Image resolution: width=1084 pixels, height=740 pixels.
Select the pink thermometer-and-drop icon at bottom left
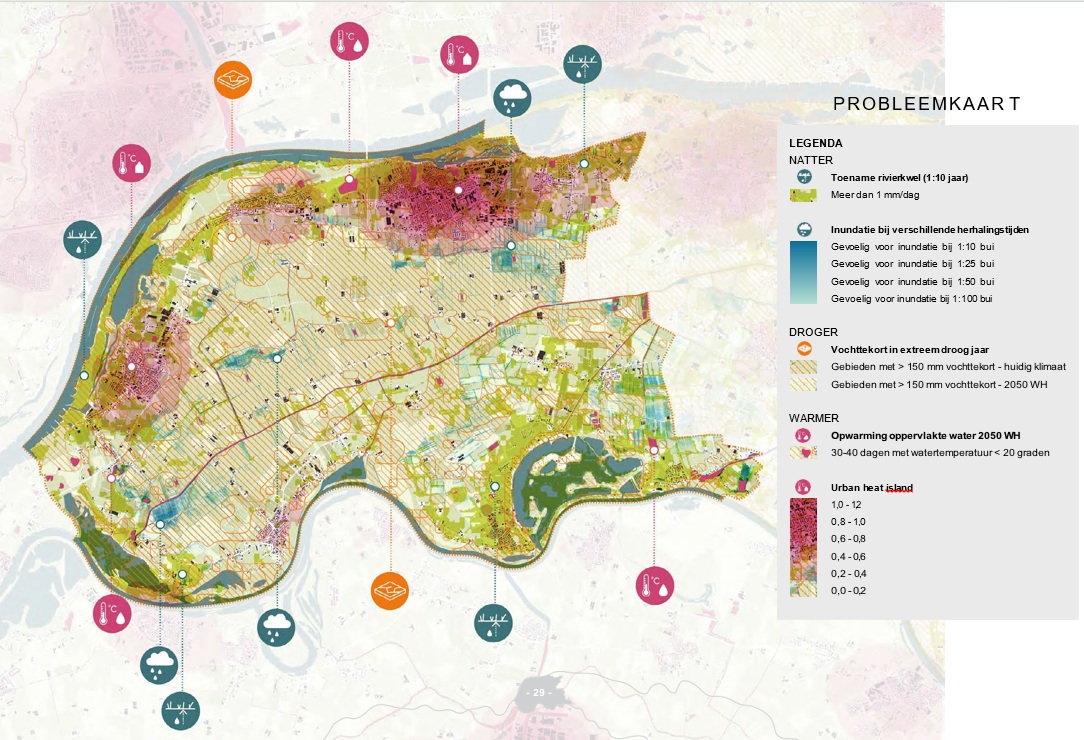(112, 613)
